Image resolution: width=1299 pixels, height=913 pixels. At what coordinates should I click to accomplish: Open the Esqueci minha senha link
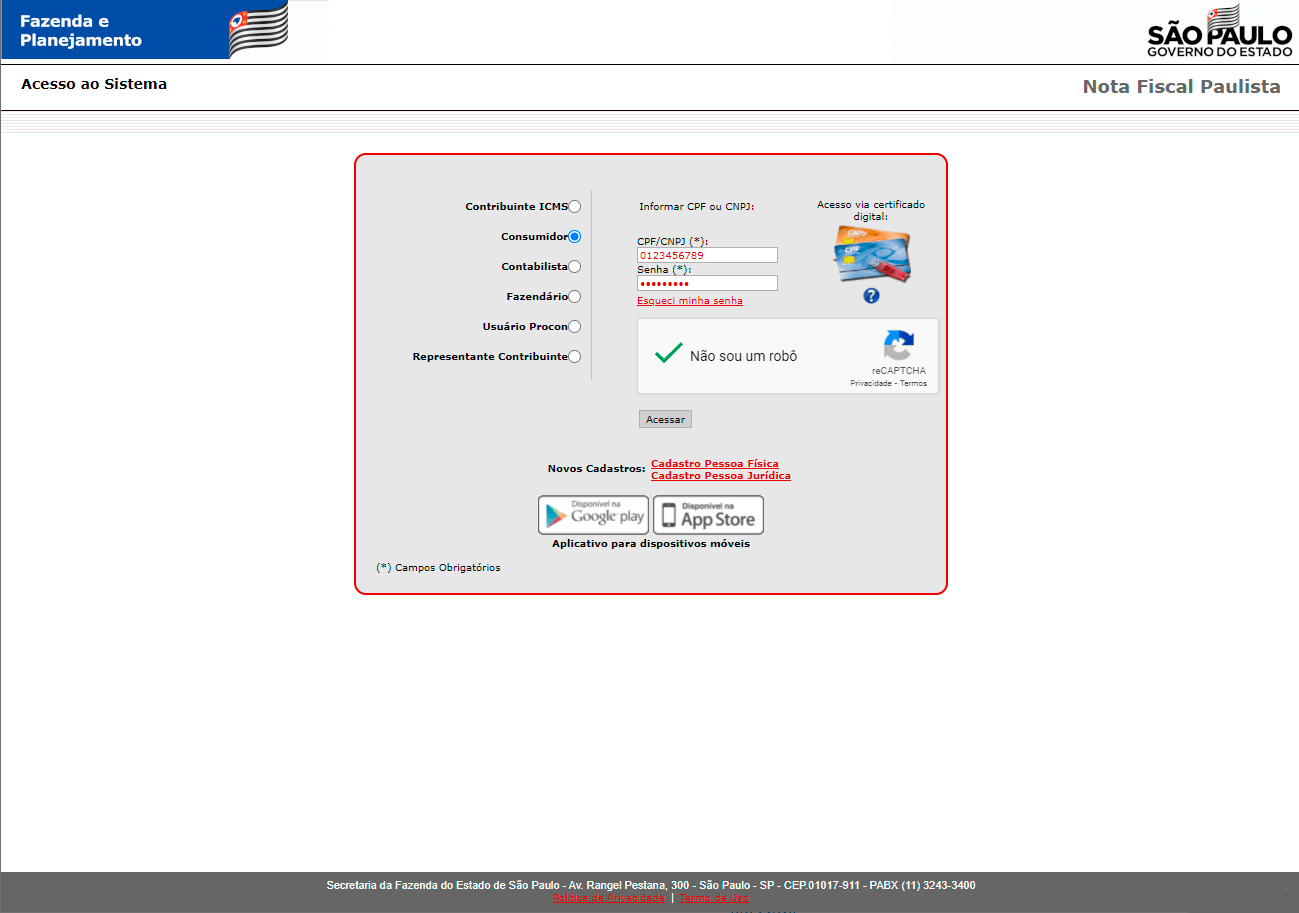(690, 301)
